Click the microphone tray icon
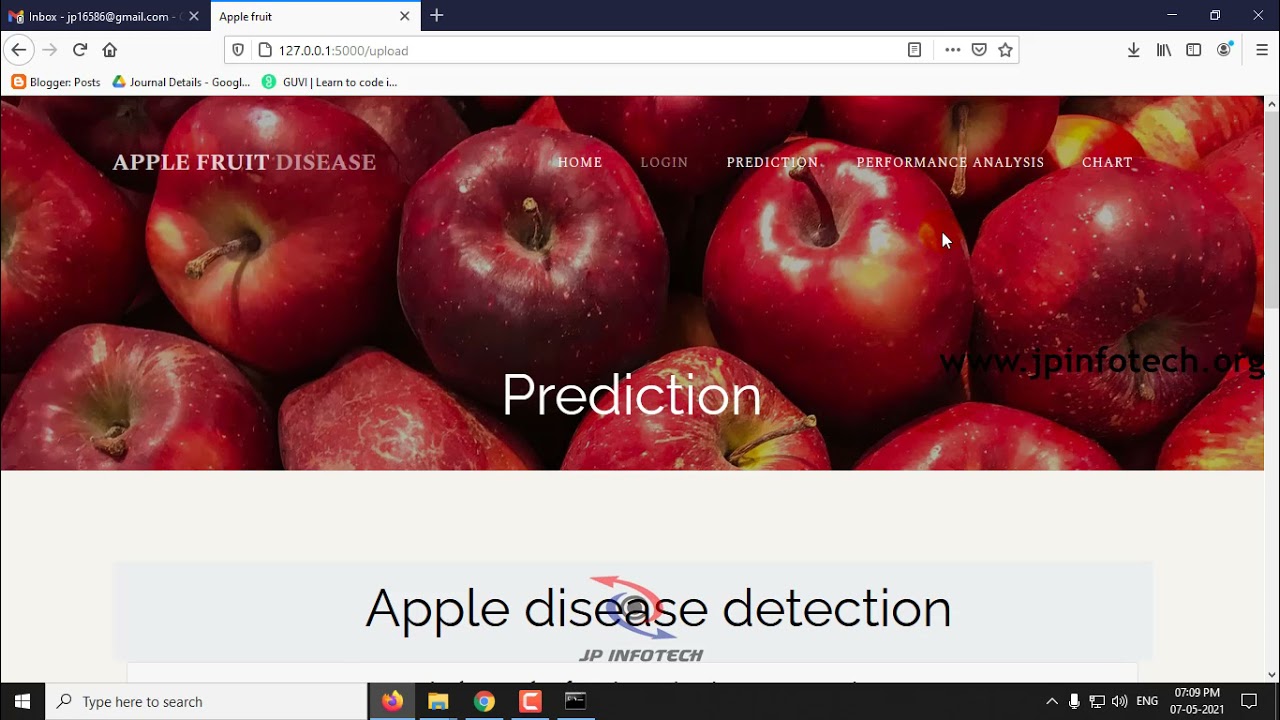Viewport: 1280px width, 720px height. click(x=1074, y=701)
